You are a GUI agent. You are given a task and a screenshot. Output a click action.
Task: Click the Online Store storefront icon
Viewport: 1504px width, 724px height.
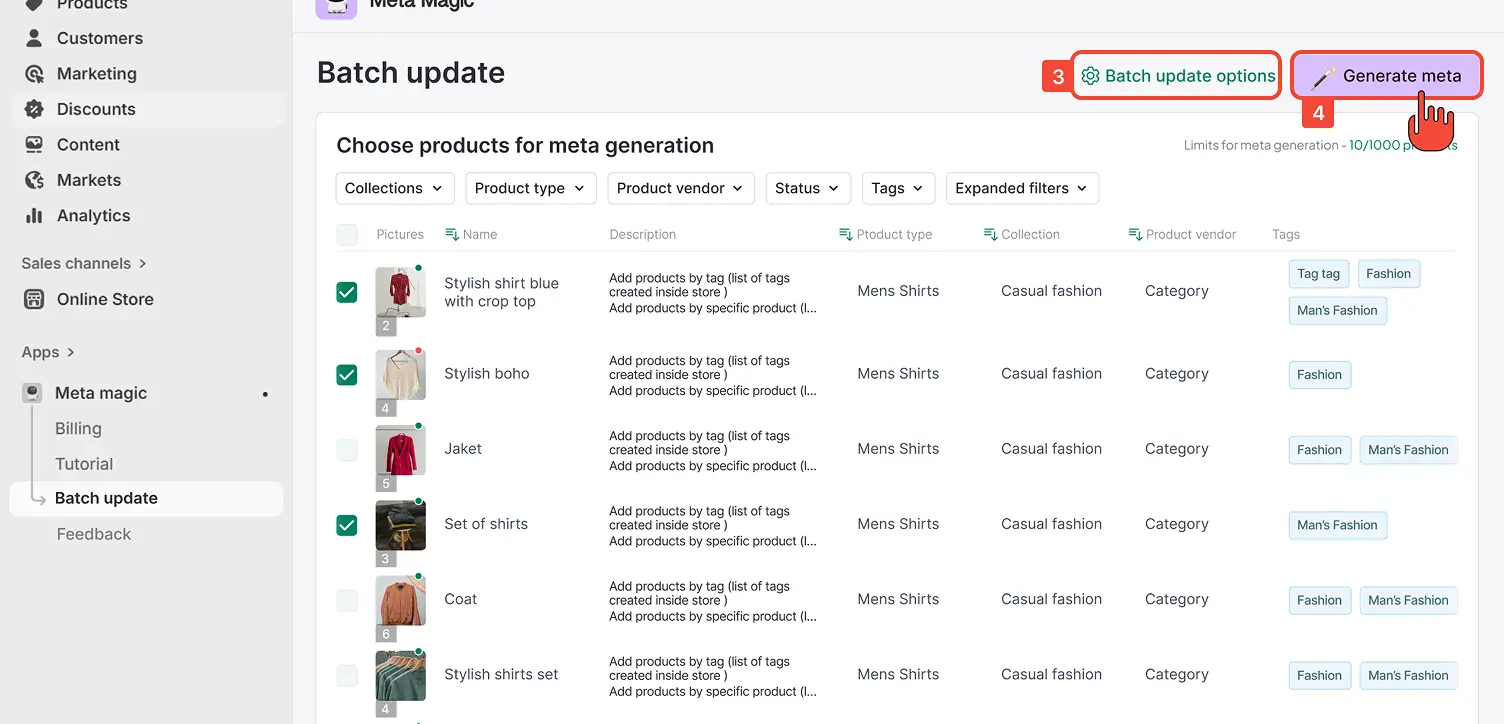tap(34, 299)
